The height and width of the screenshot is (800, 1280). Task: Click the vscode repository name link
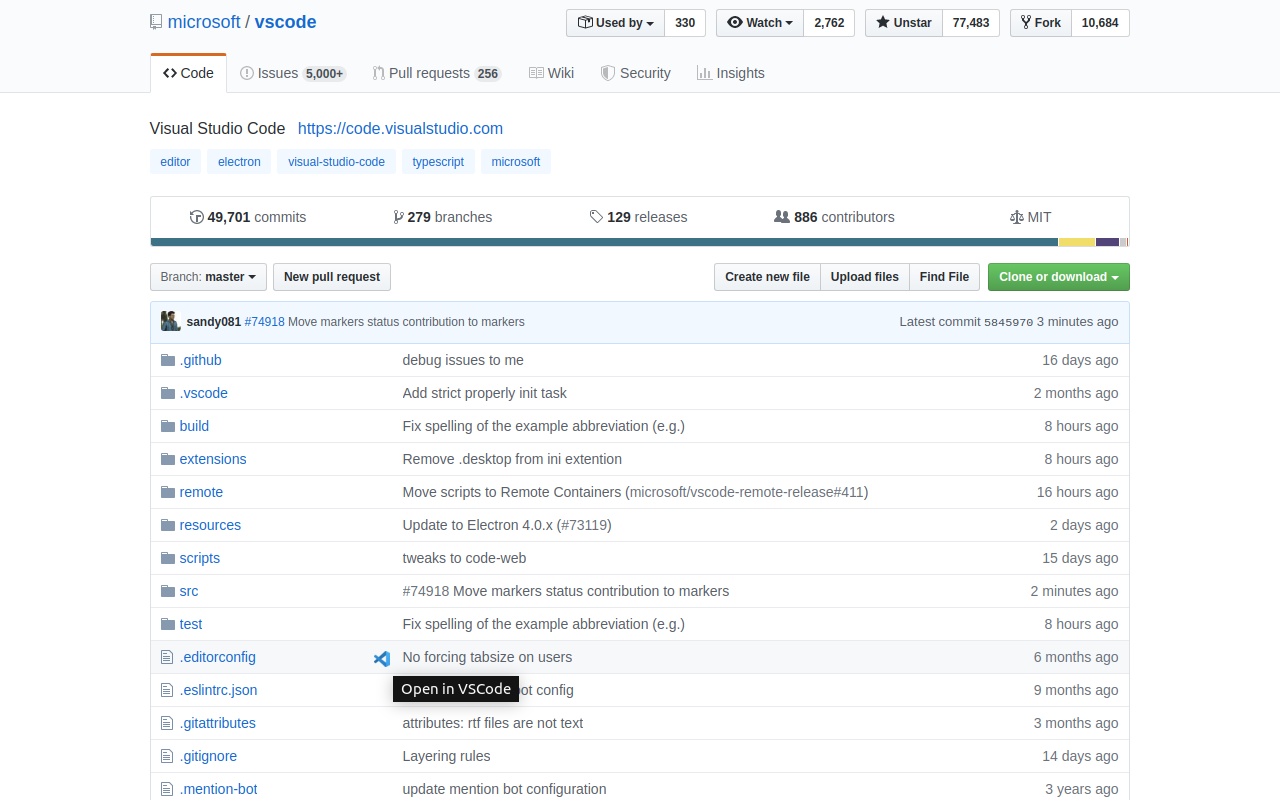285,22
